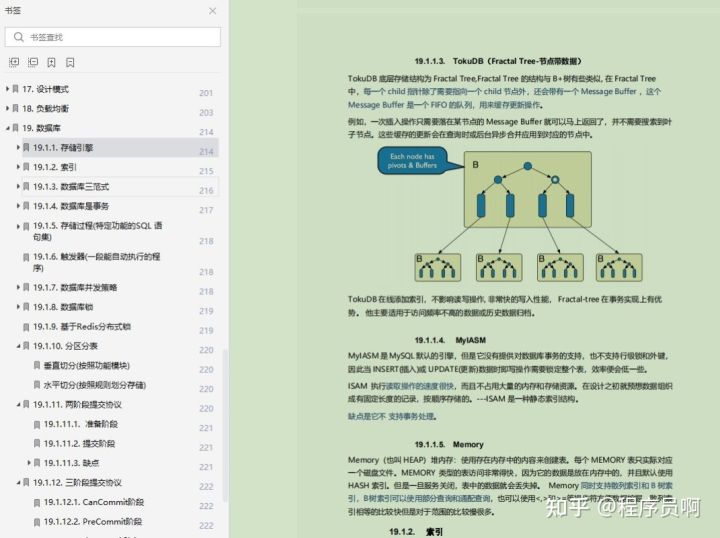Image resolution: width=720 pixels, height=538 pixels.
Task: Click the collapse all bookmarks icon
Action: (33, 62)
